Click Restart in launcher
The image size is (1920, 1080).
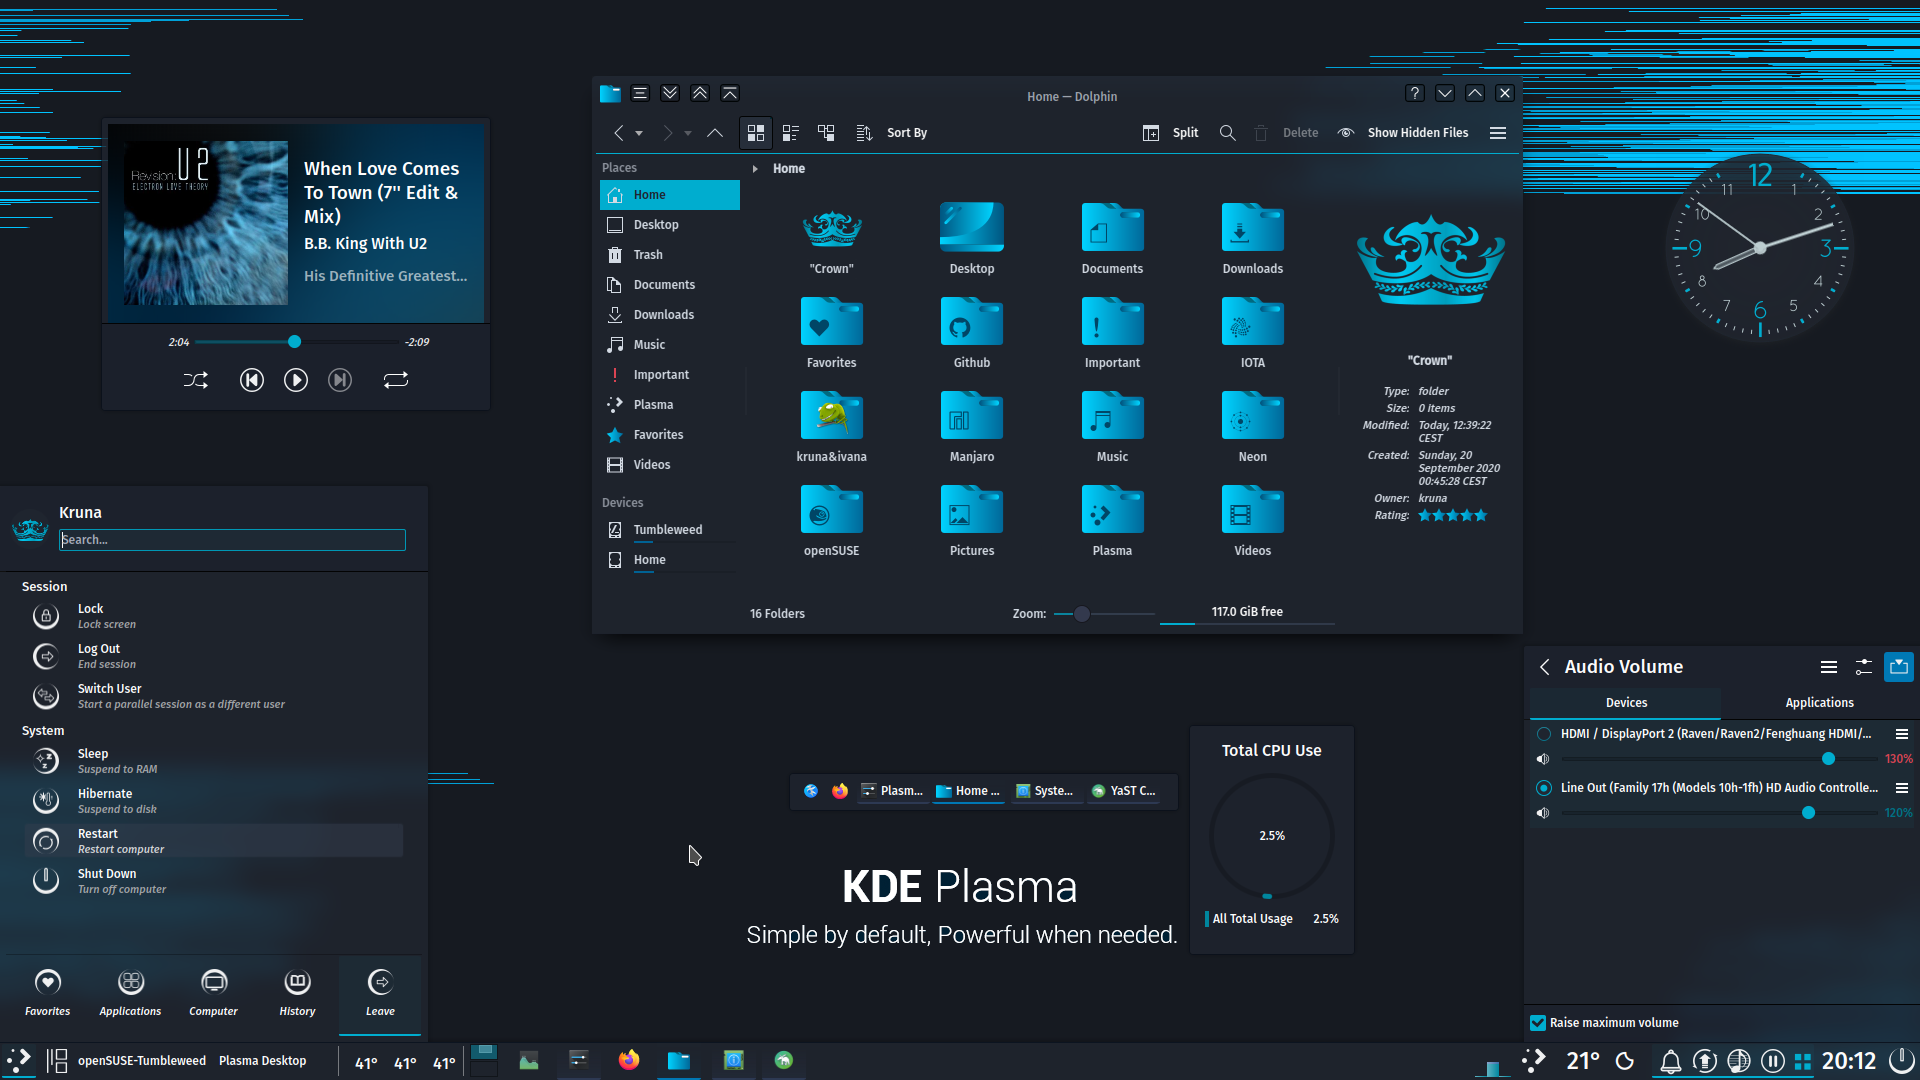coord(214,841)
